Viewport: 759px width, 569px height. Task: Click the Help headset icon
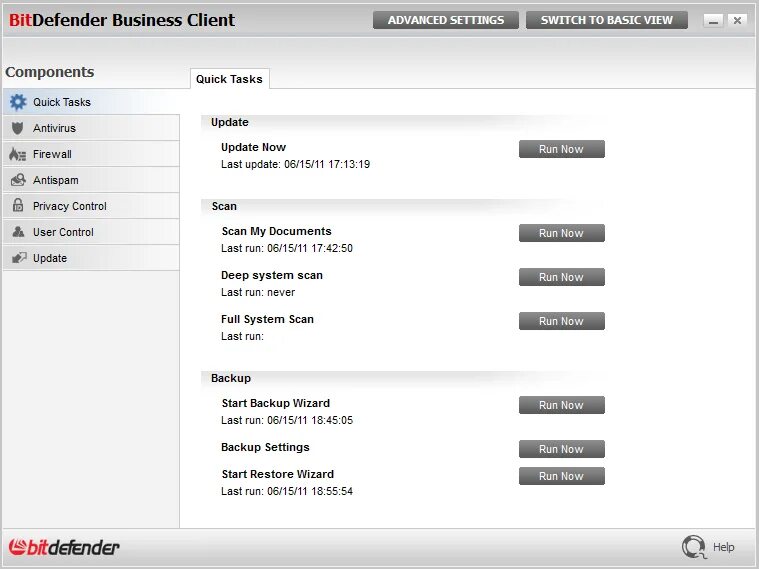(x=694, y=547)
